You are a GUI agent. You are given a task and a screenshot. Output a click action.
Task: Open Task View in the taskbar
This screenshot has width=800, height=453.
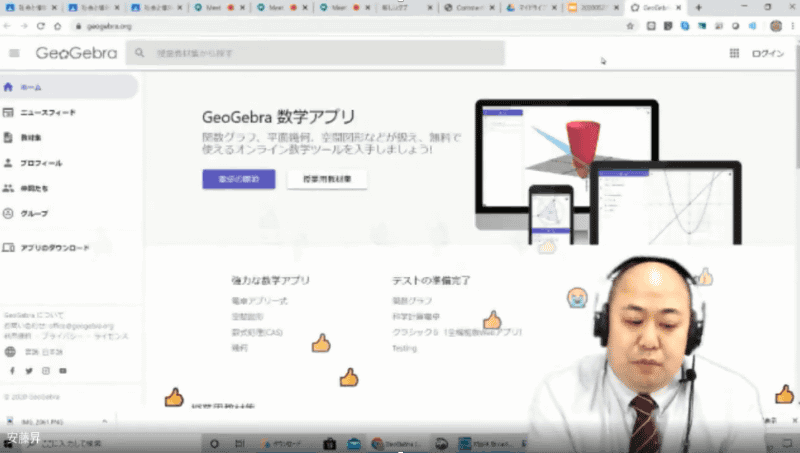pos(240,444)
